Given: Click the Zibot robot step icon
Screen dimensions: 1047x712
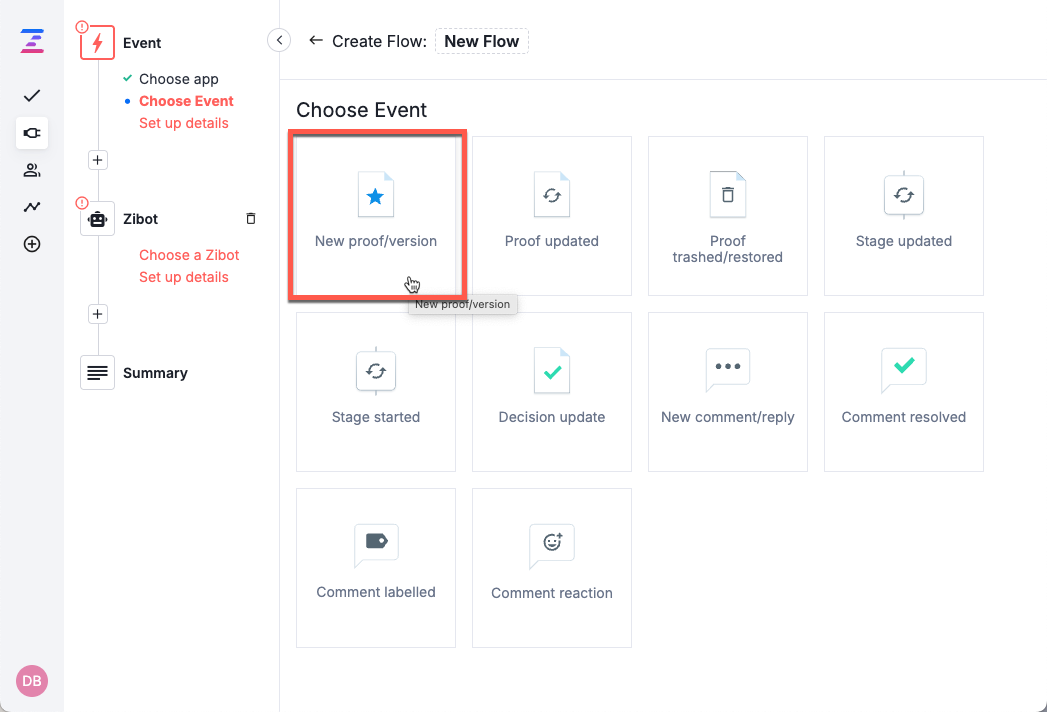Looking at the screenshot, I should coord(97,218).
